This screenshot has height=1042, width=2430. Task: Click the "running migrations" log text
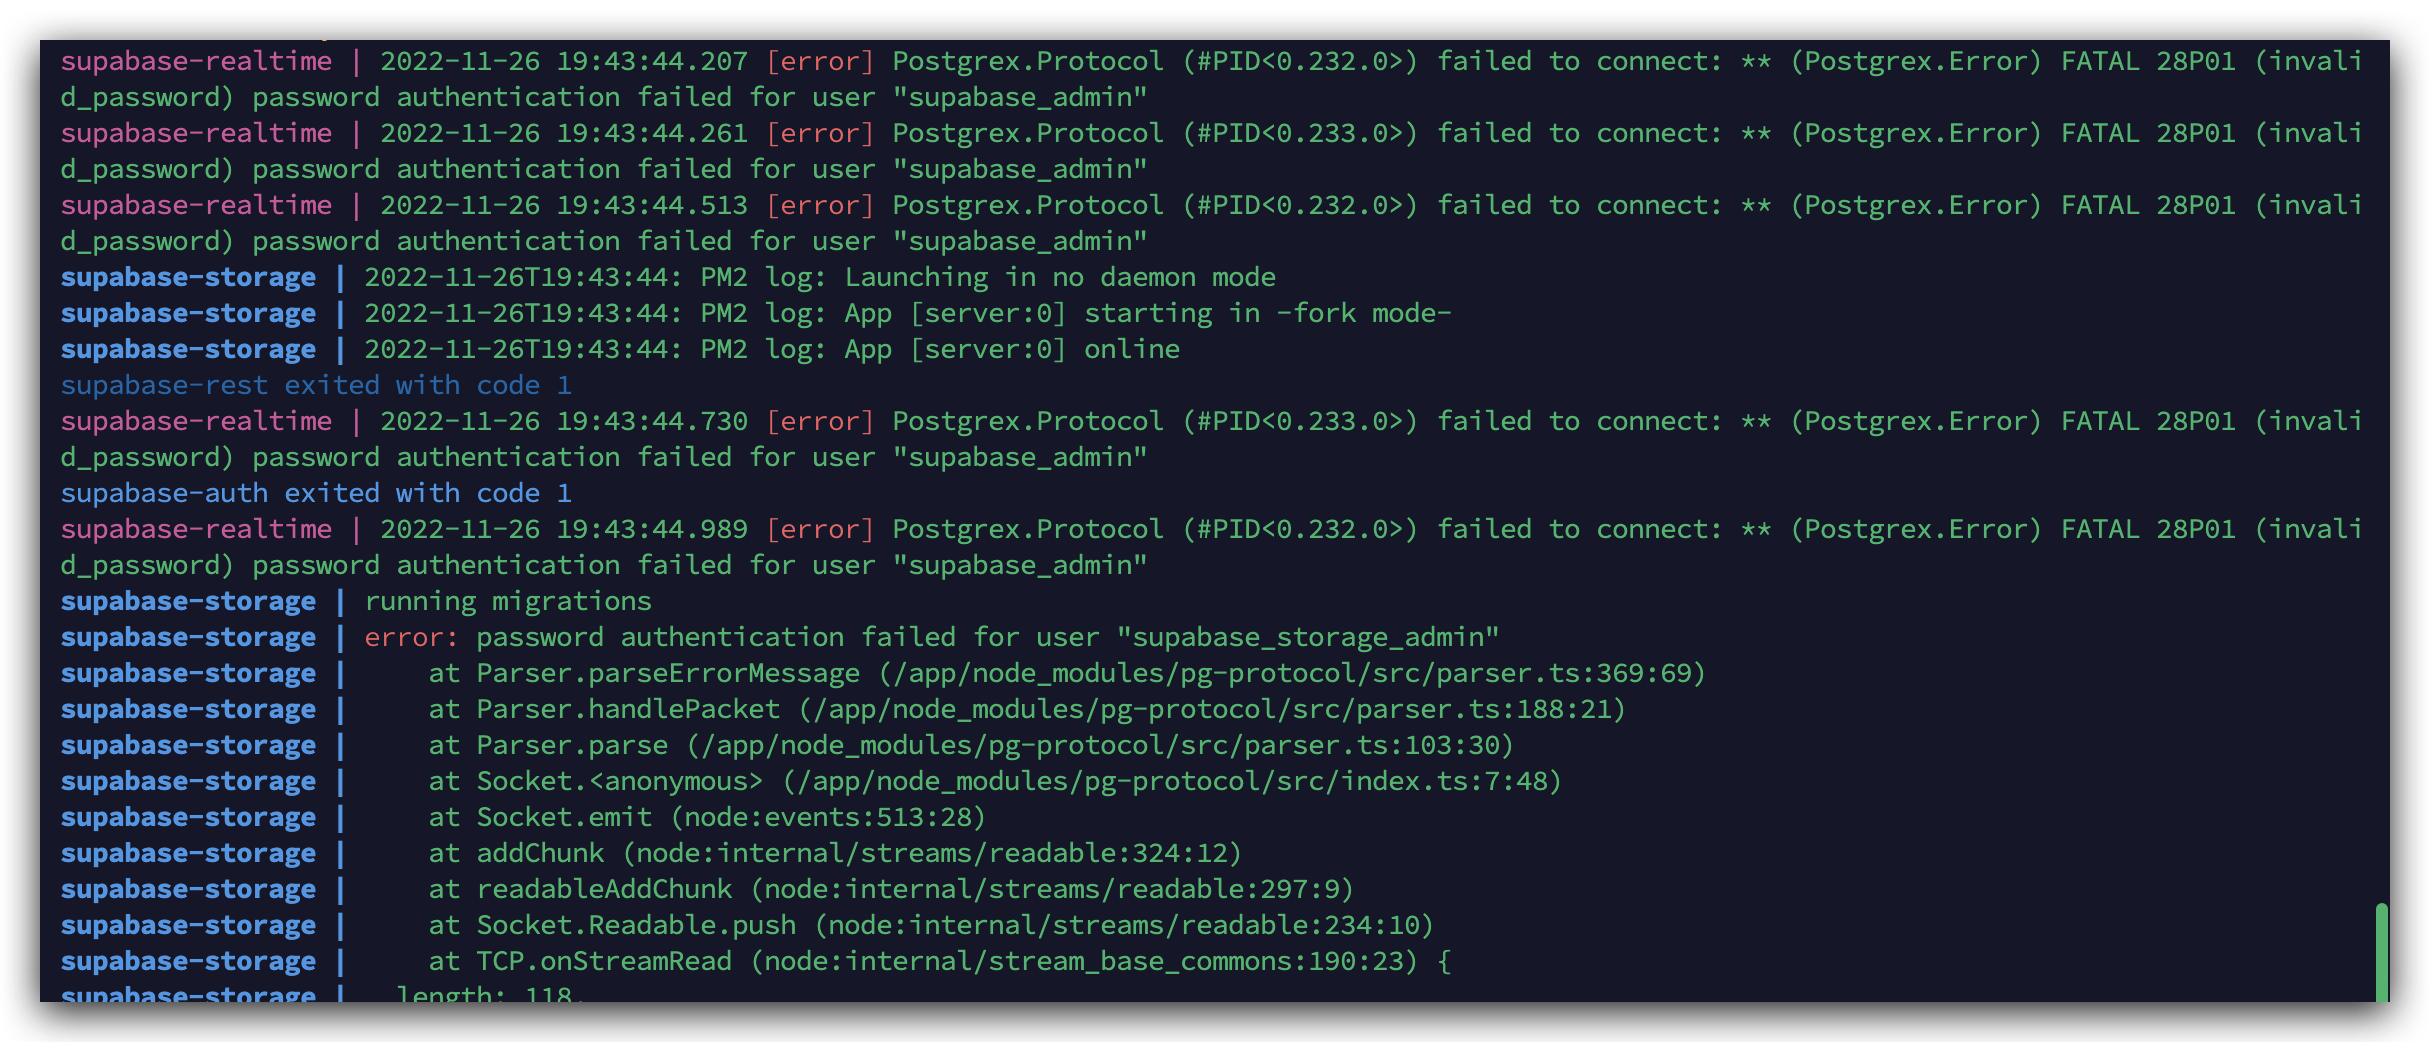tap(507, 601)
